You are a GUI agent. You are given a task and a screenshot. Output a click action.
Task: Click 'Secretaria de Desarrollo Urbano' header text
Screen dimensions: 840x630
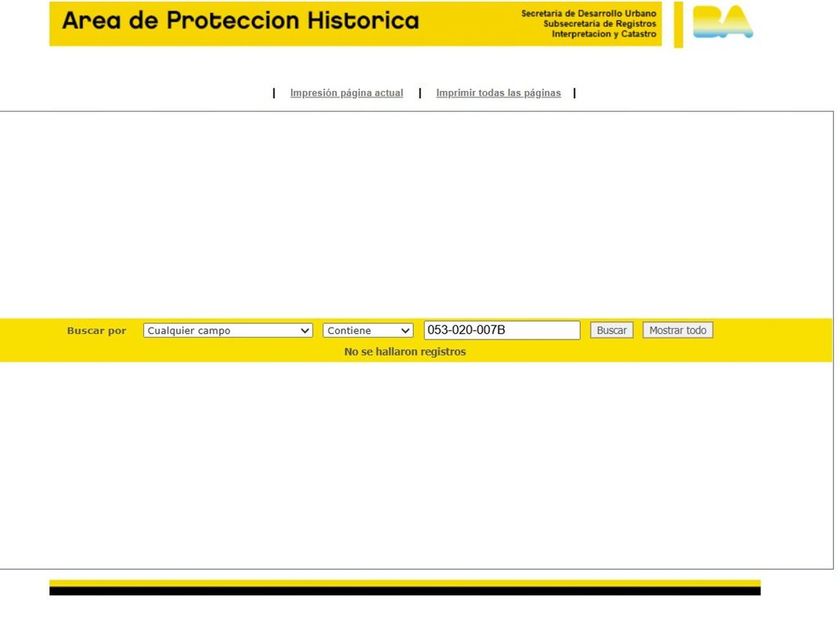588,13
